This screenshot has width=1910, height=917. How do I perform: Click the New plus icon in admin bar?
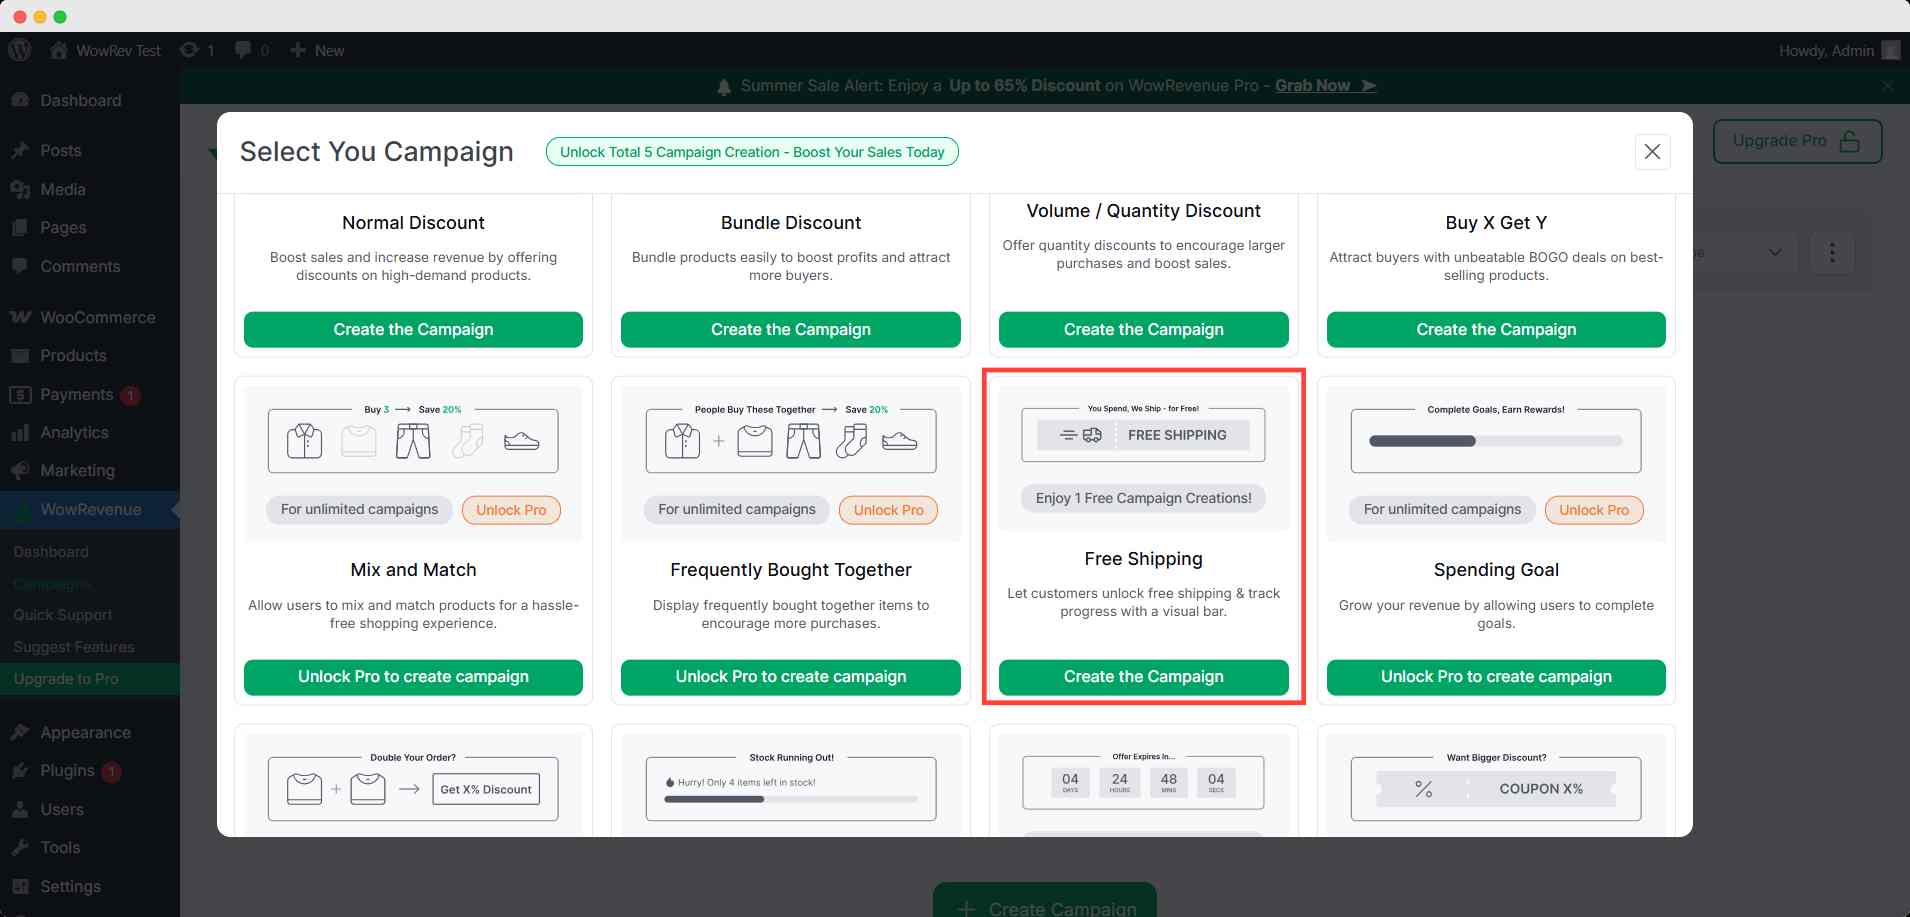click(x=298, y=50)
